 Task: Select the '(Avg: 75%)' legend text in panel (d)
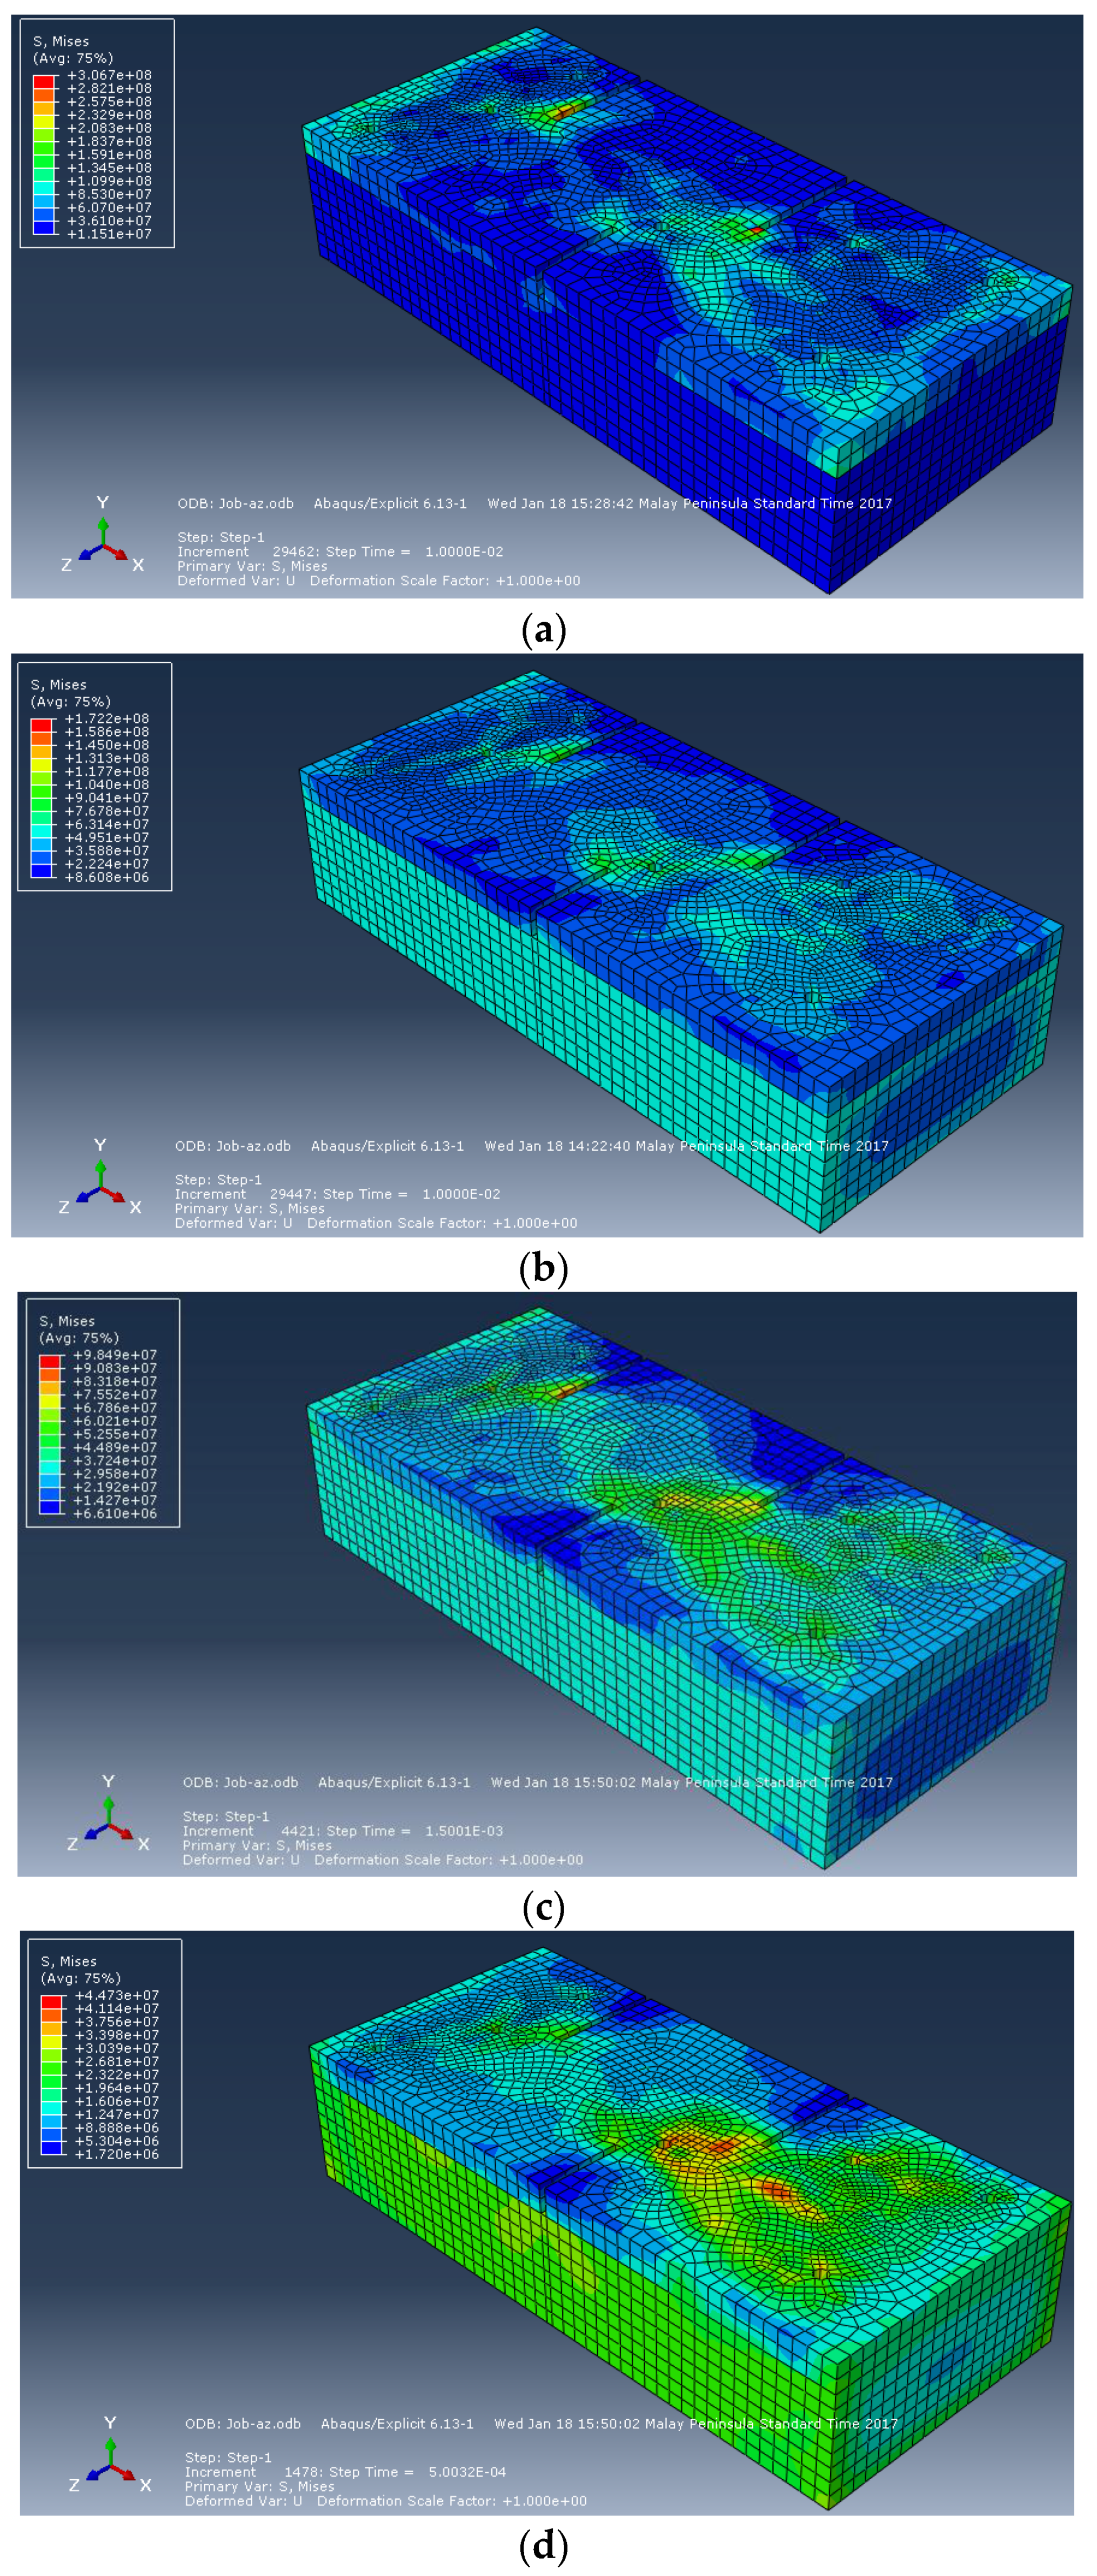[x=81, y=1978]
